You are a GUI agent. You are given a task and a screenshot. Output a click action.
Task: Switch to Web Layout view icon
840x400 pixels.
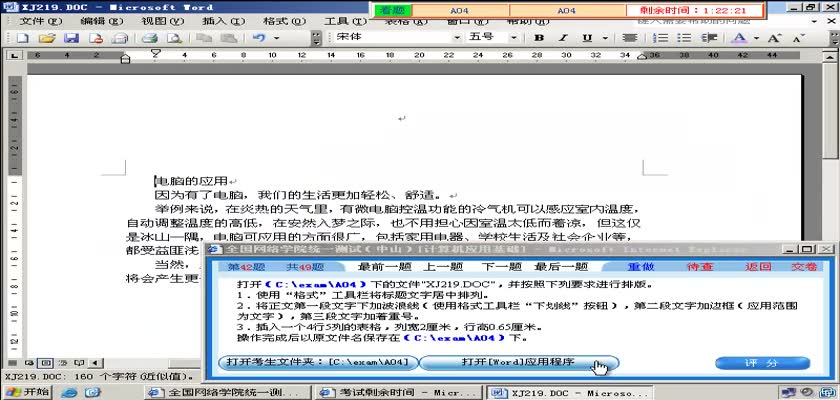(29, 363)
